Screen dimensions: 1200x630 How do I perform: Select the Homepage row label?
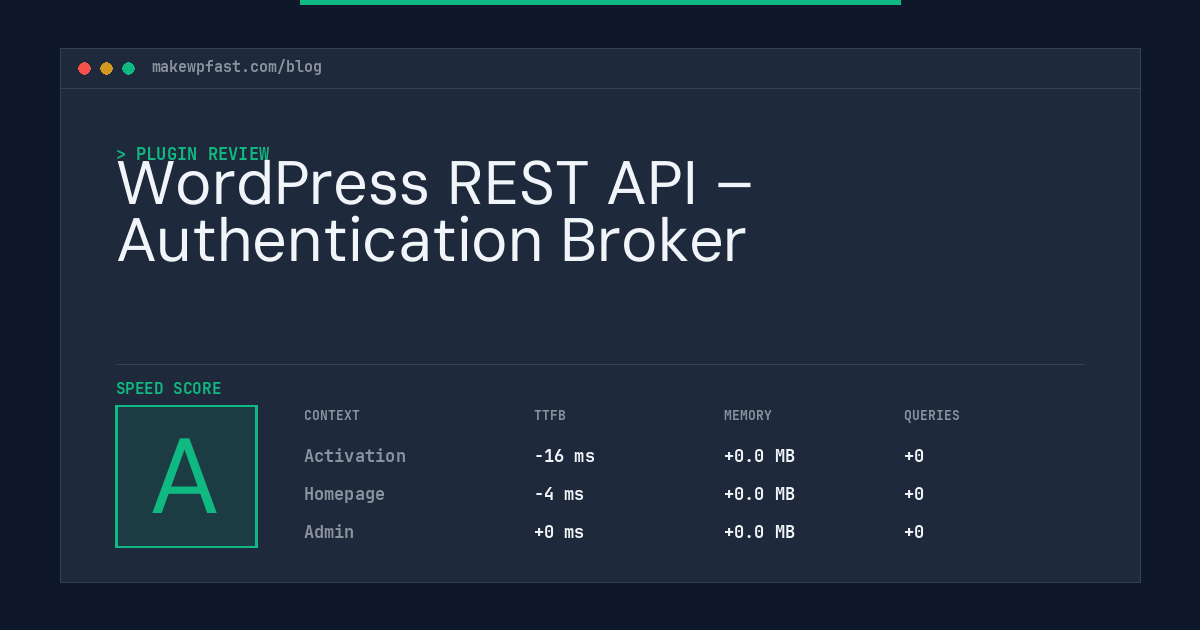point(344,494)
